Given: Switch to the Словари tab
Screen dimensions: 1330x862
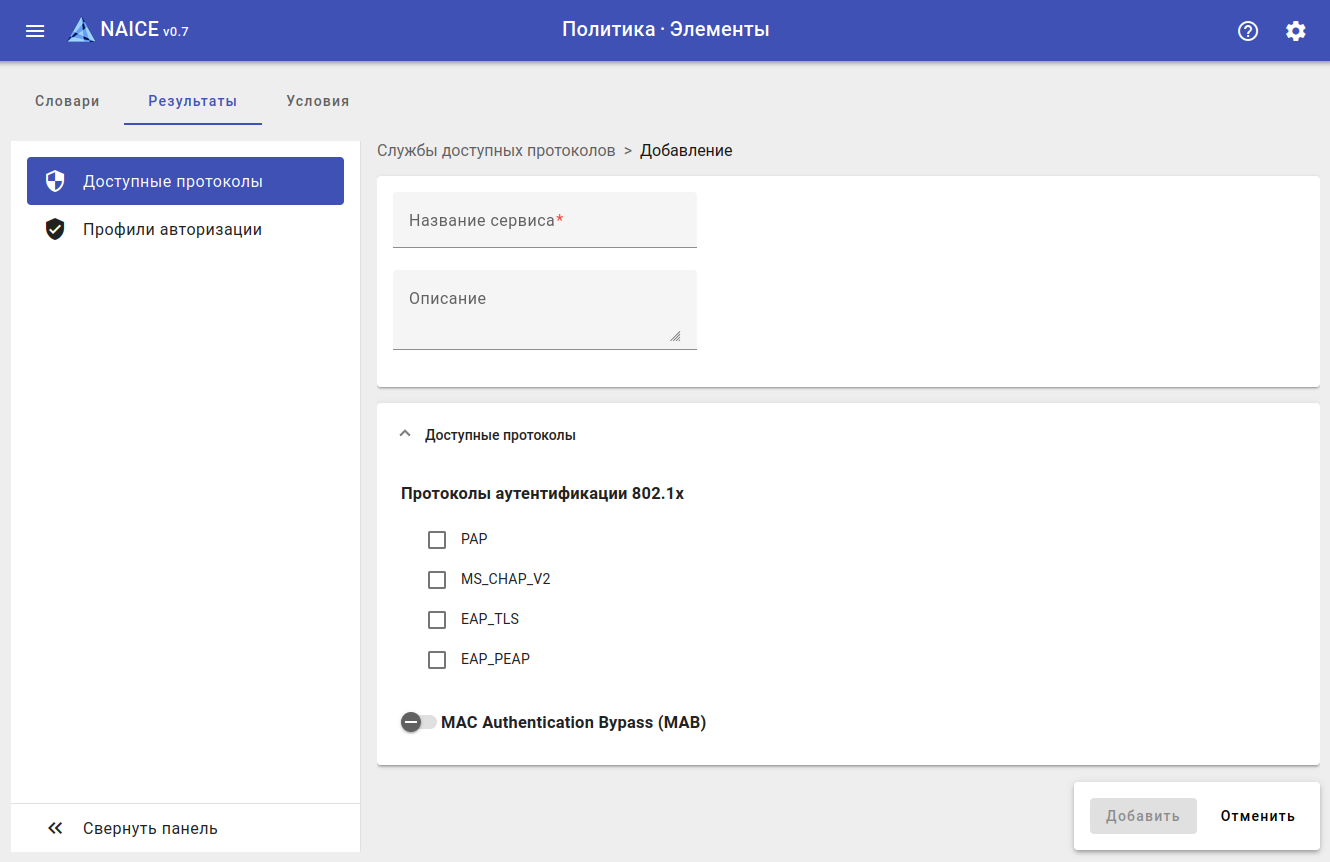Looking at the screenshot, I should [67, 101].
